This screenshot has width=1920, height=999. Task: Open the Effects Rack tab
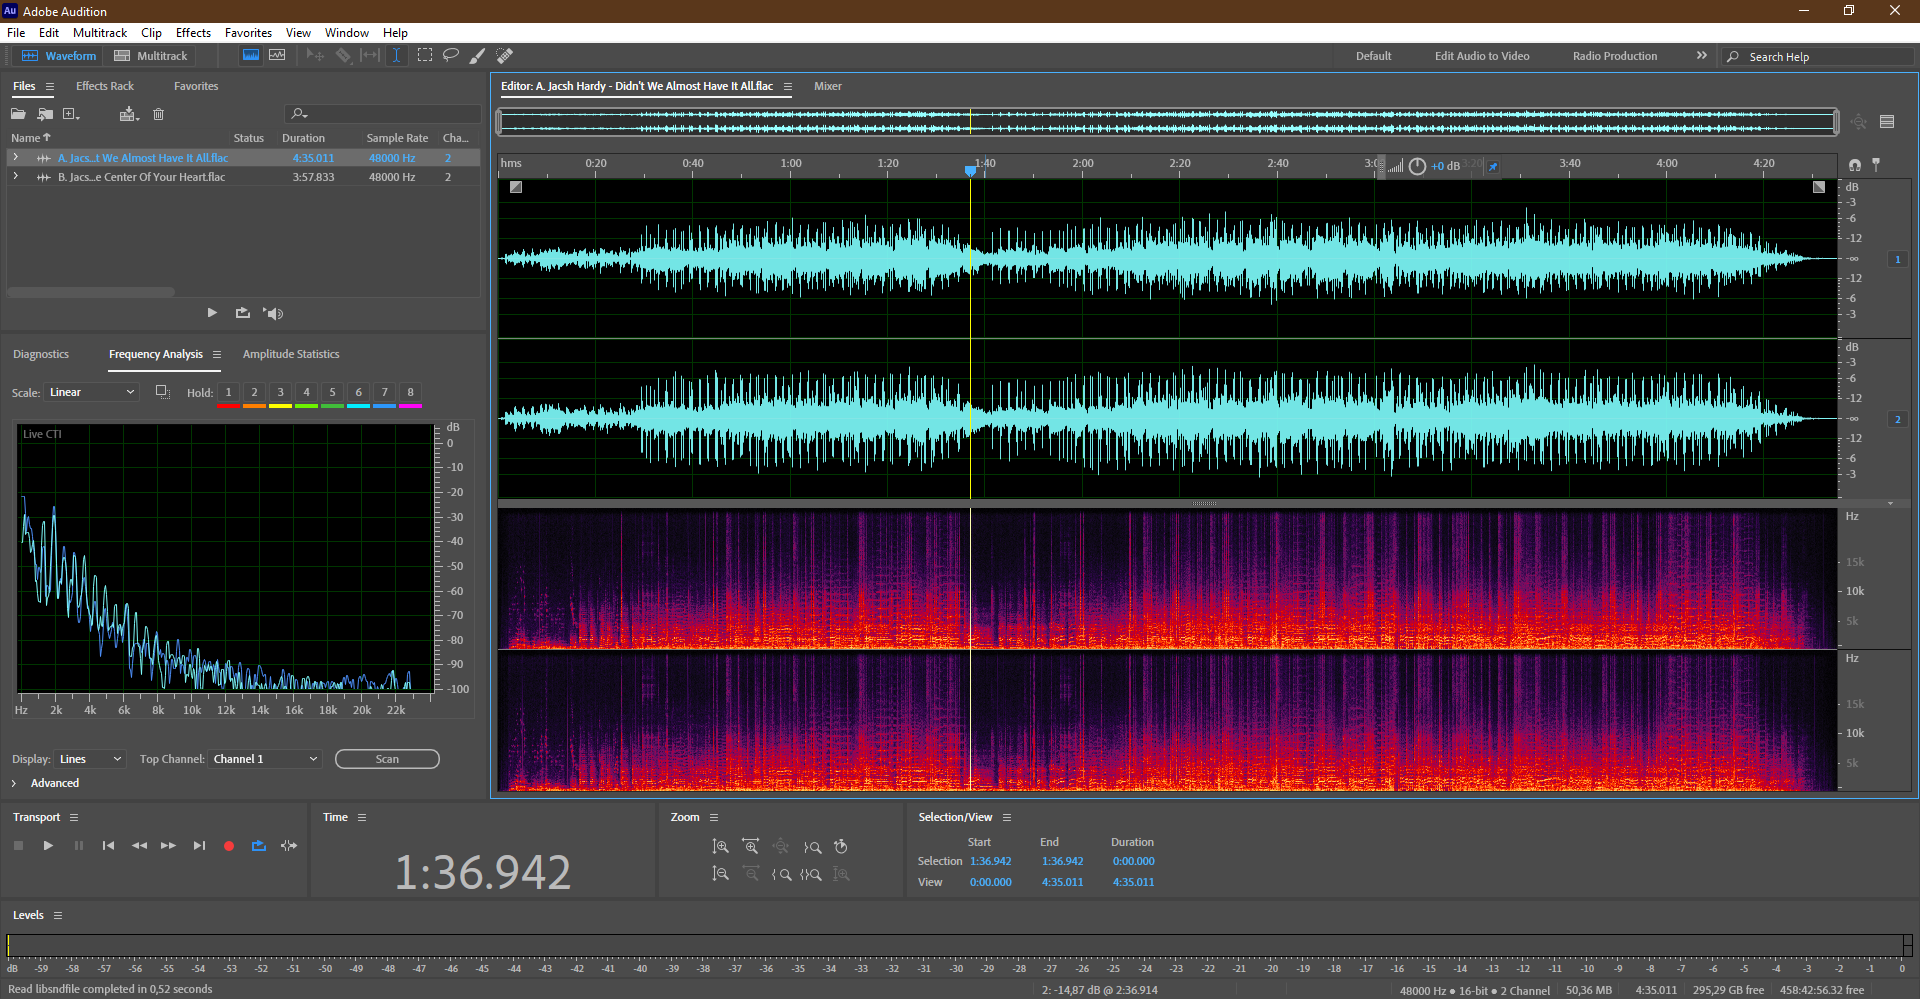(105, 86)
